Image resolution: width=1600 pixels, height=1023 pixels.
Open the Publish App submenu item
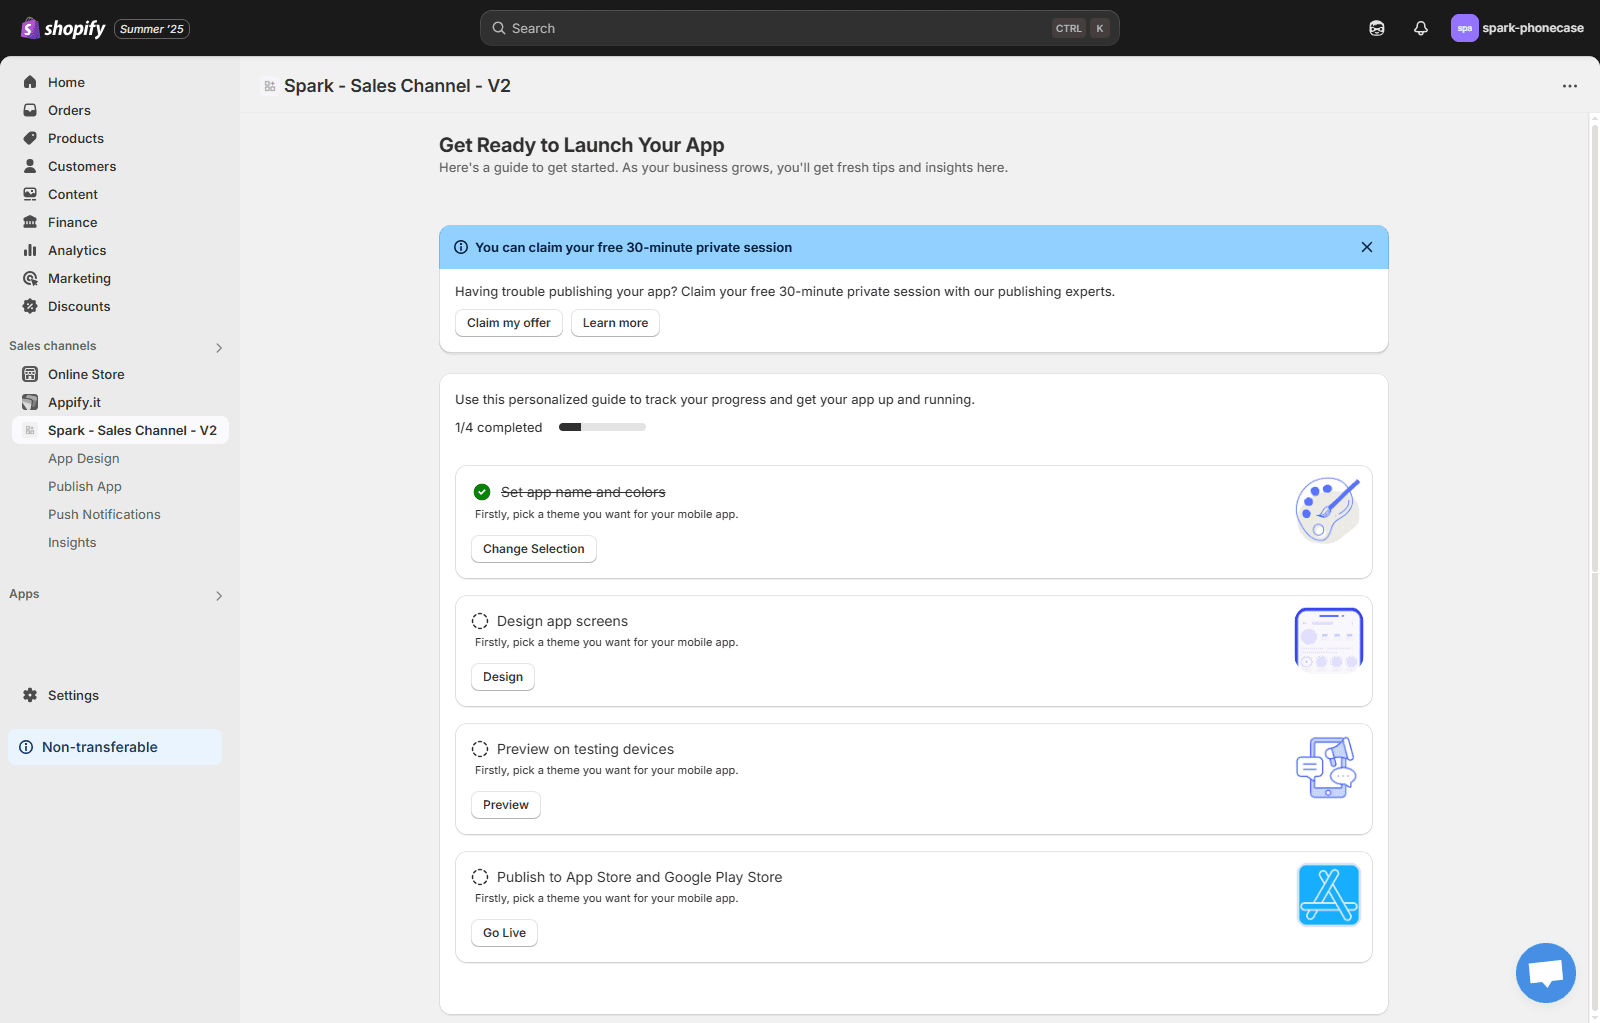(85, 486)
